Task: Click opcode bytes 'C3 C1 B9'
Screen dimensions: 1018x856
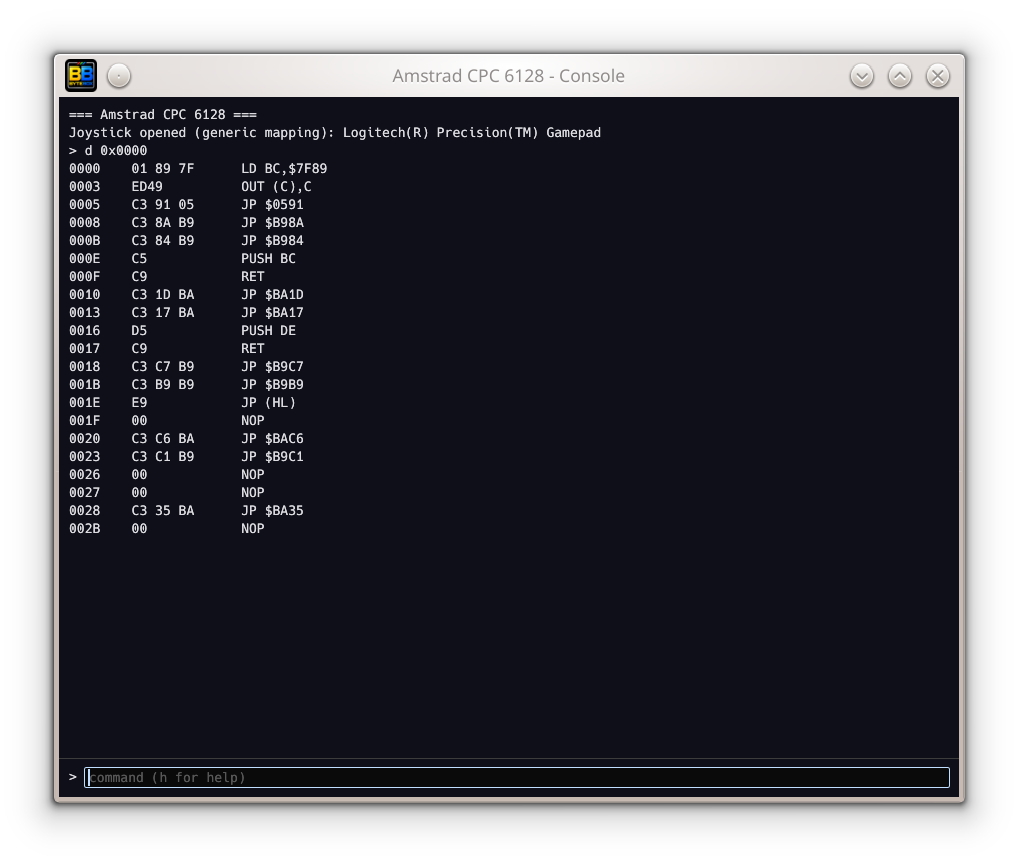Action: tap(163, 457)
